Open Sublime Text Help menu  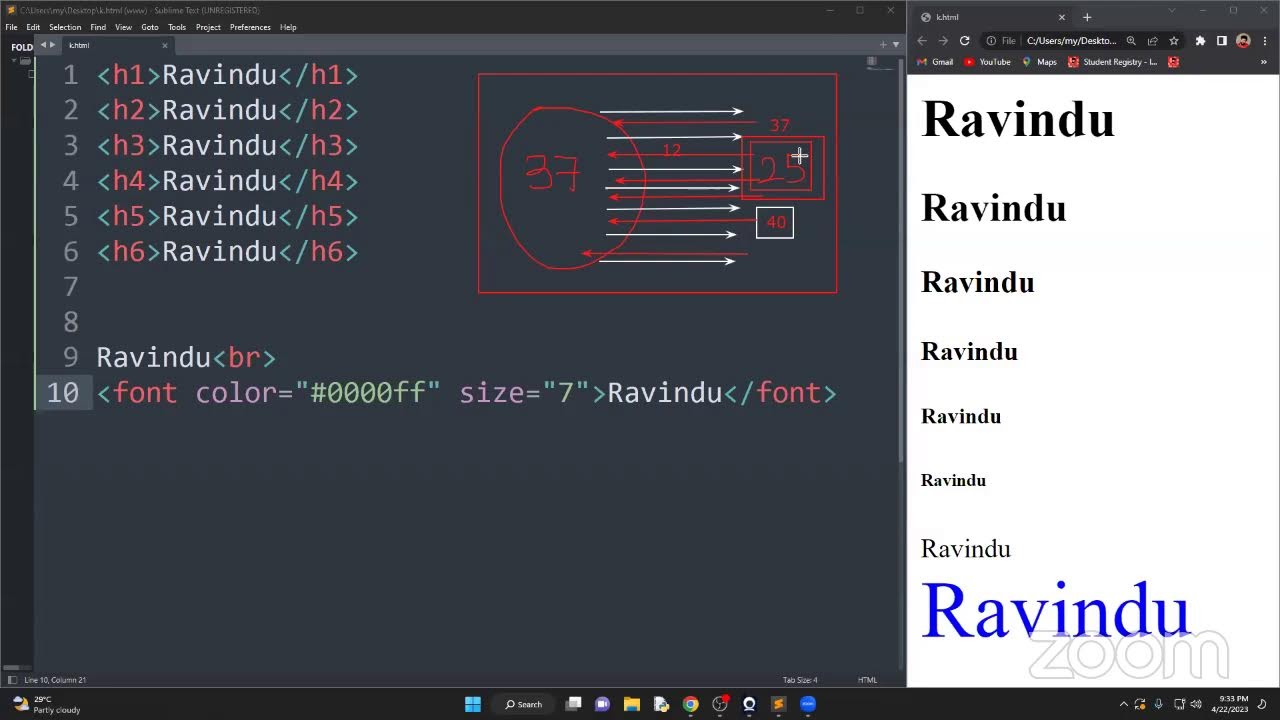288,27
